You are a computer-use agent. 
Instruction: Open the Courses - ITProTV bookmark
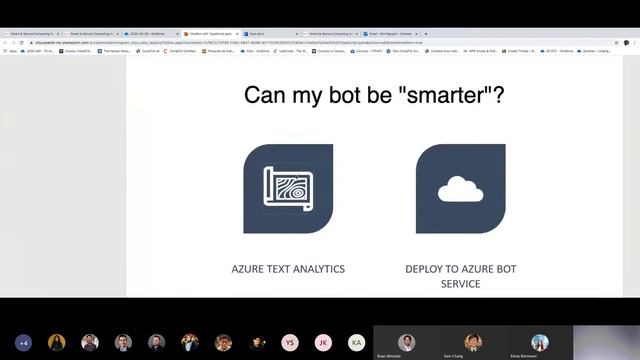367,51
